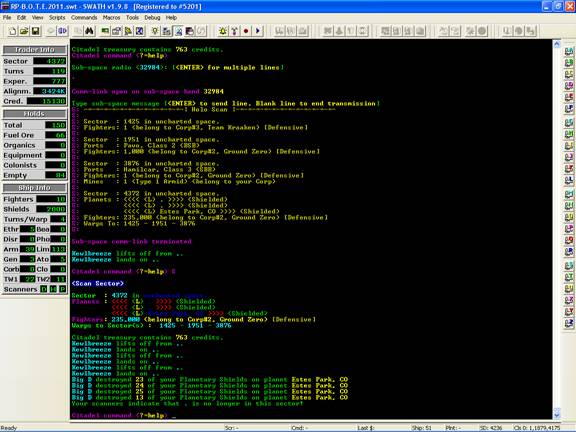Collapse the Trader Info panel header
Viewport: 576px width, 432px height.
coord(35,50)
